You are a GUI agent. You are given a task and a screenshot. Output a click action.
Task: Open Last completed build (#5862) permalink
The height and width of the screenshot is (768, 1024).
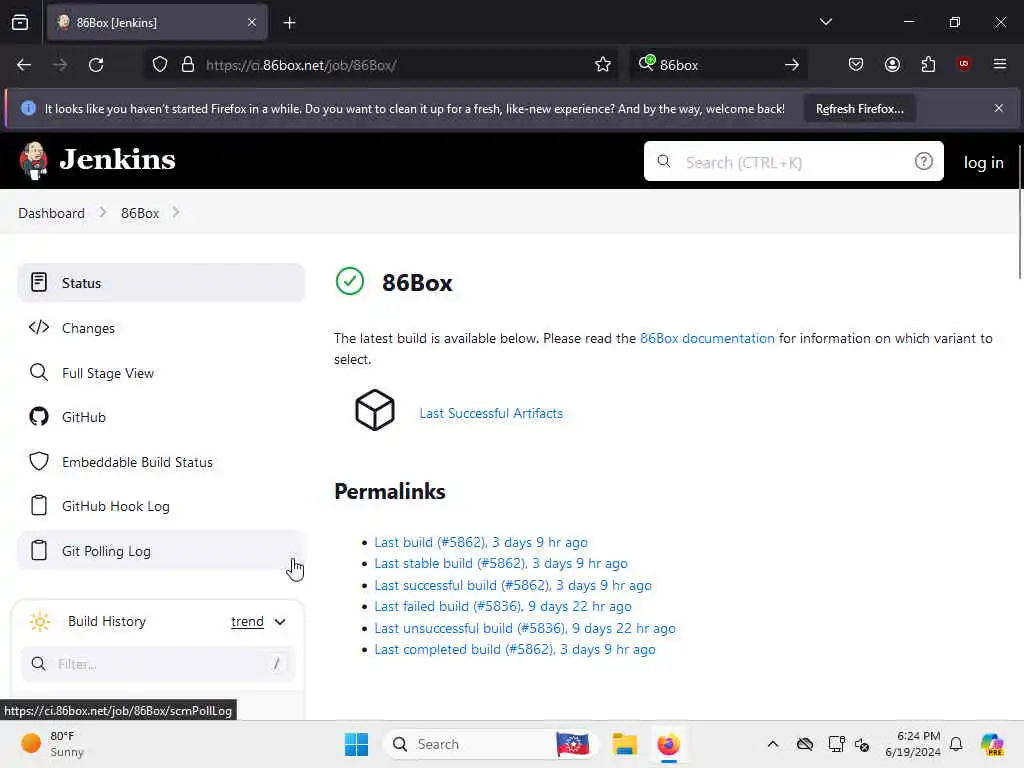[x=515, y=649]
